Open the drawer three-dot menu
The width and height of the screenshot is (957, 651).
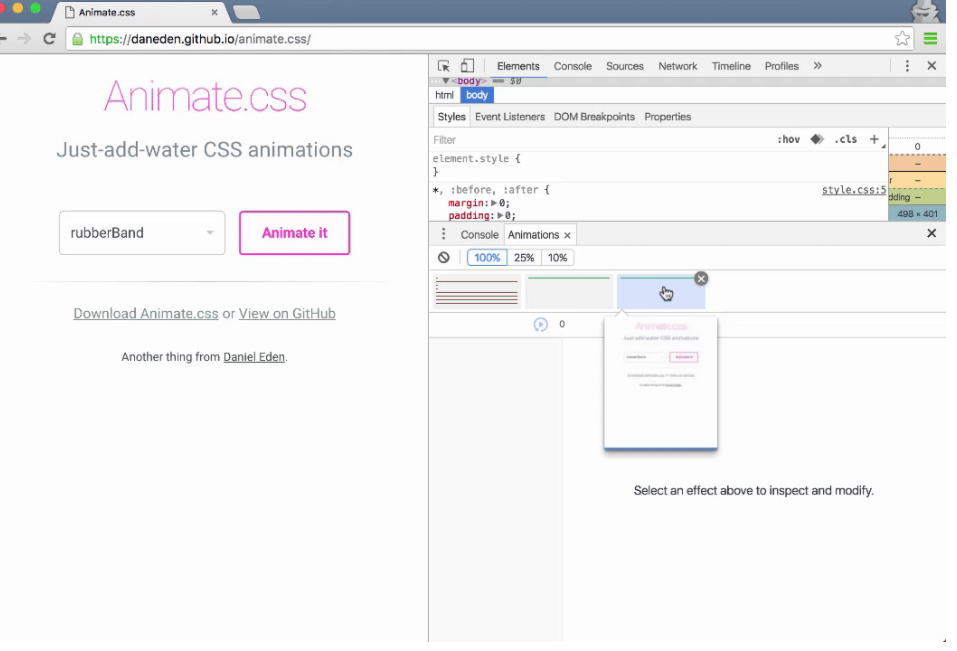tap(444, 234)
